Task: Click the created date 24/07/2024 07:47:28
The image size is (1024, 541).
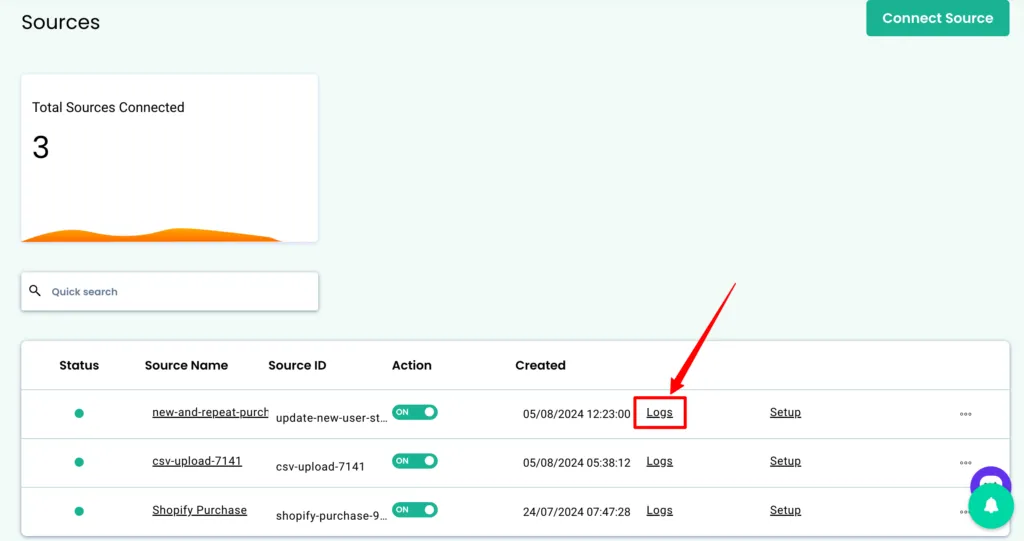Action: pos(577,512)
